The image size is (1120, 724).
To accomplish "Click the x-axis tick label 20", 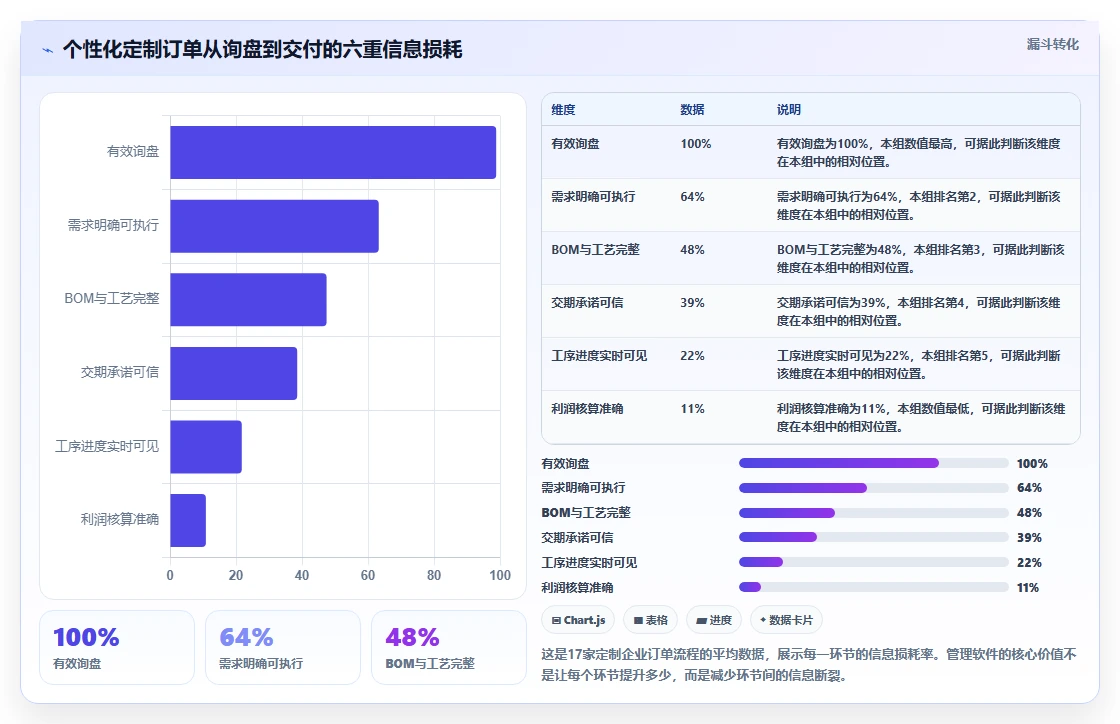I will [236, 575].
